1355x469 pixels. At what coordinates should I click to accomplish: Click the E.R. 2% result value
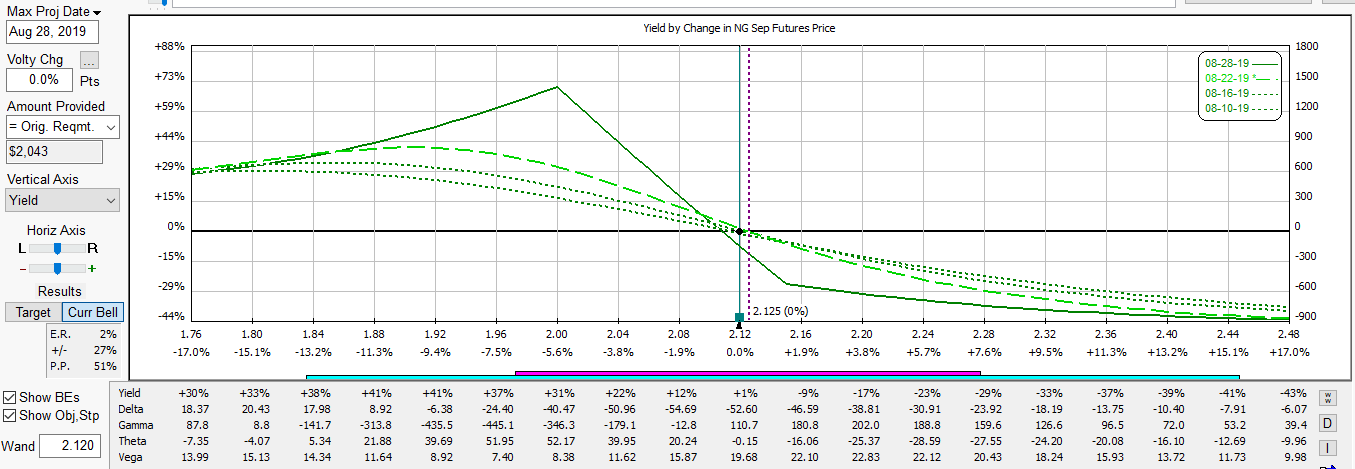[108, 333]
